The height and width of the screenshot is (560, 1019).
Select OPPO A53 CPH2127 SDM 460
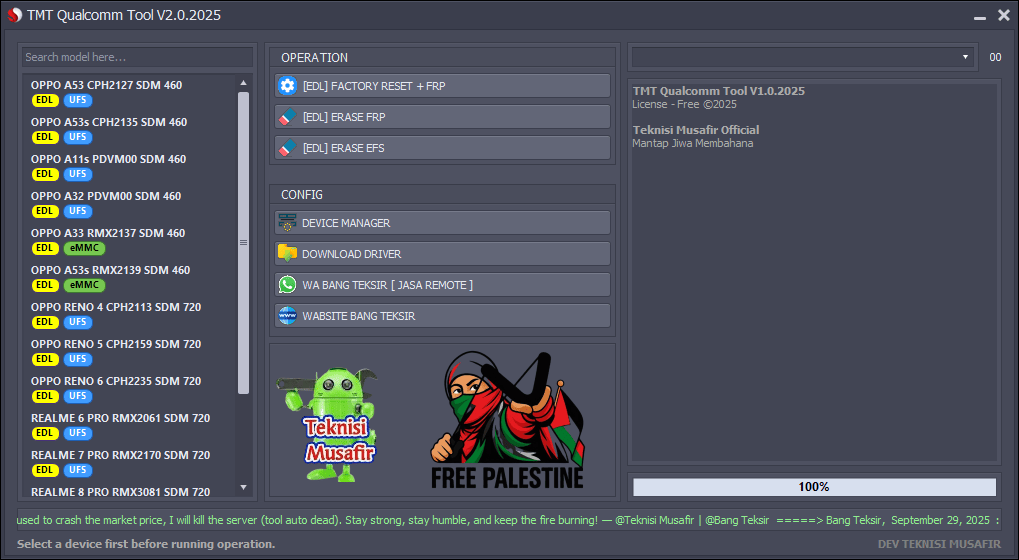coord(106,86)
